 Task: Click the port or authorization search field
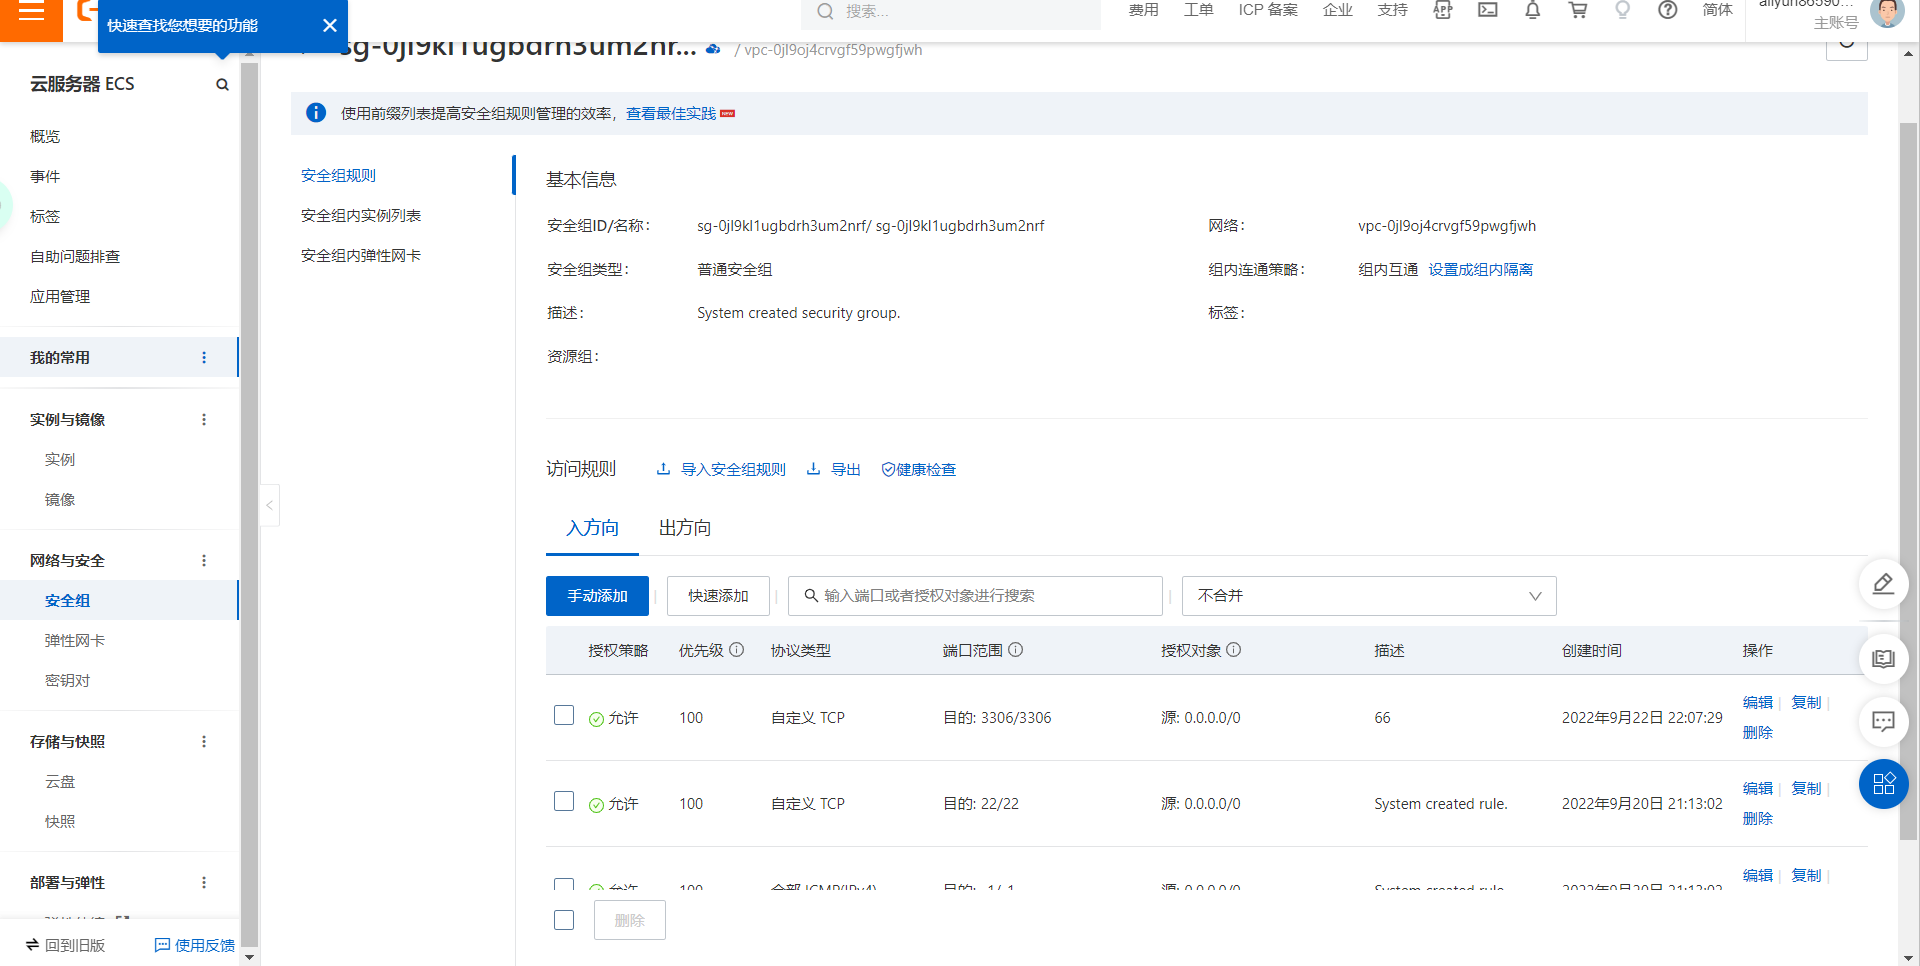pos(975,596)
